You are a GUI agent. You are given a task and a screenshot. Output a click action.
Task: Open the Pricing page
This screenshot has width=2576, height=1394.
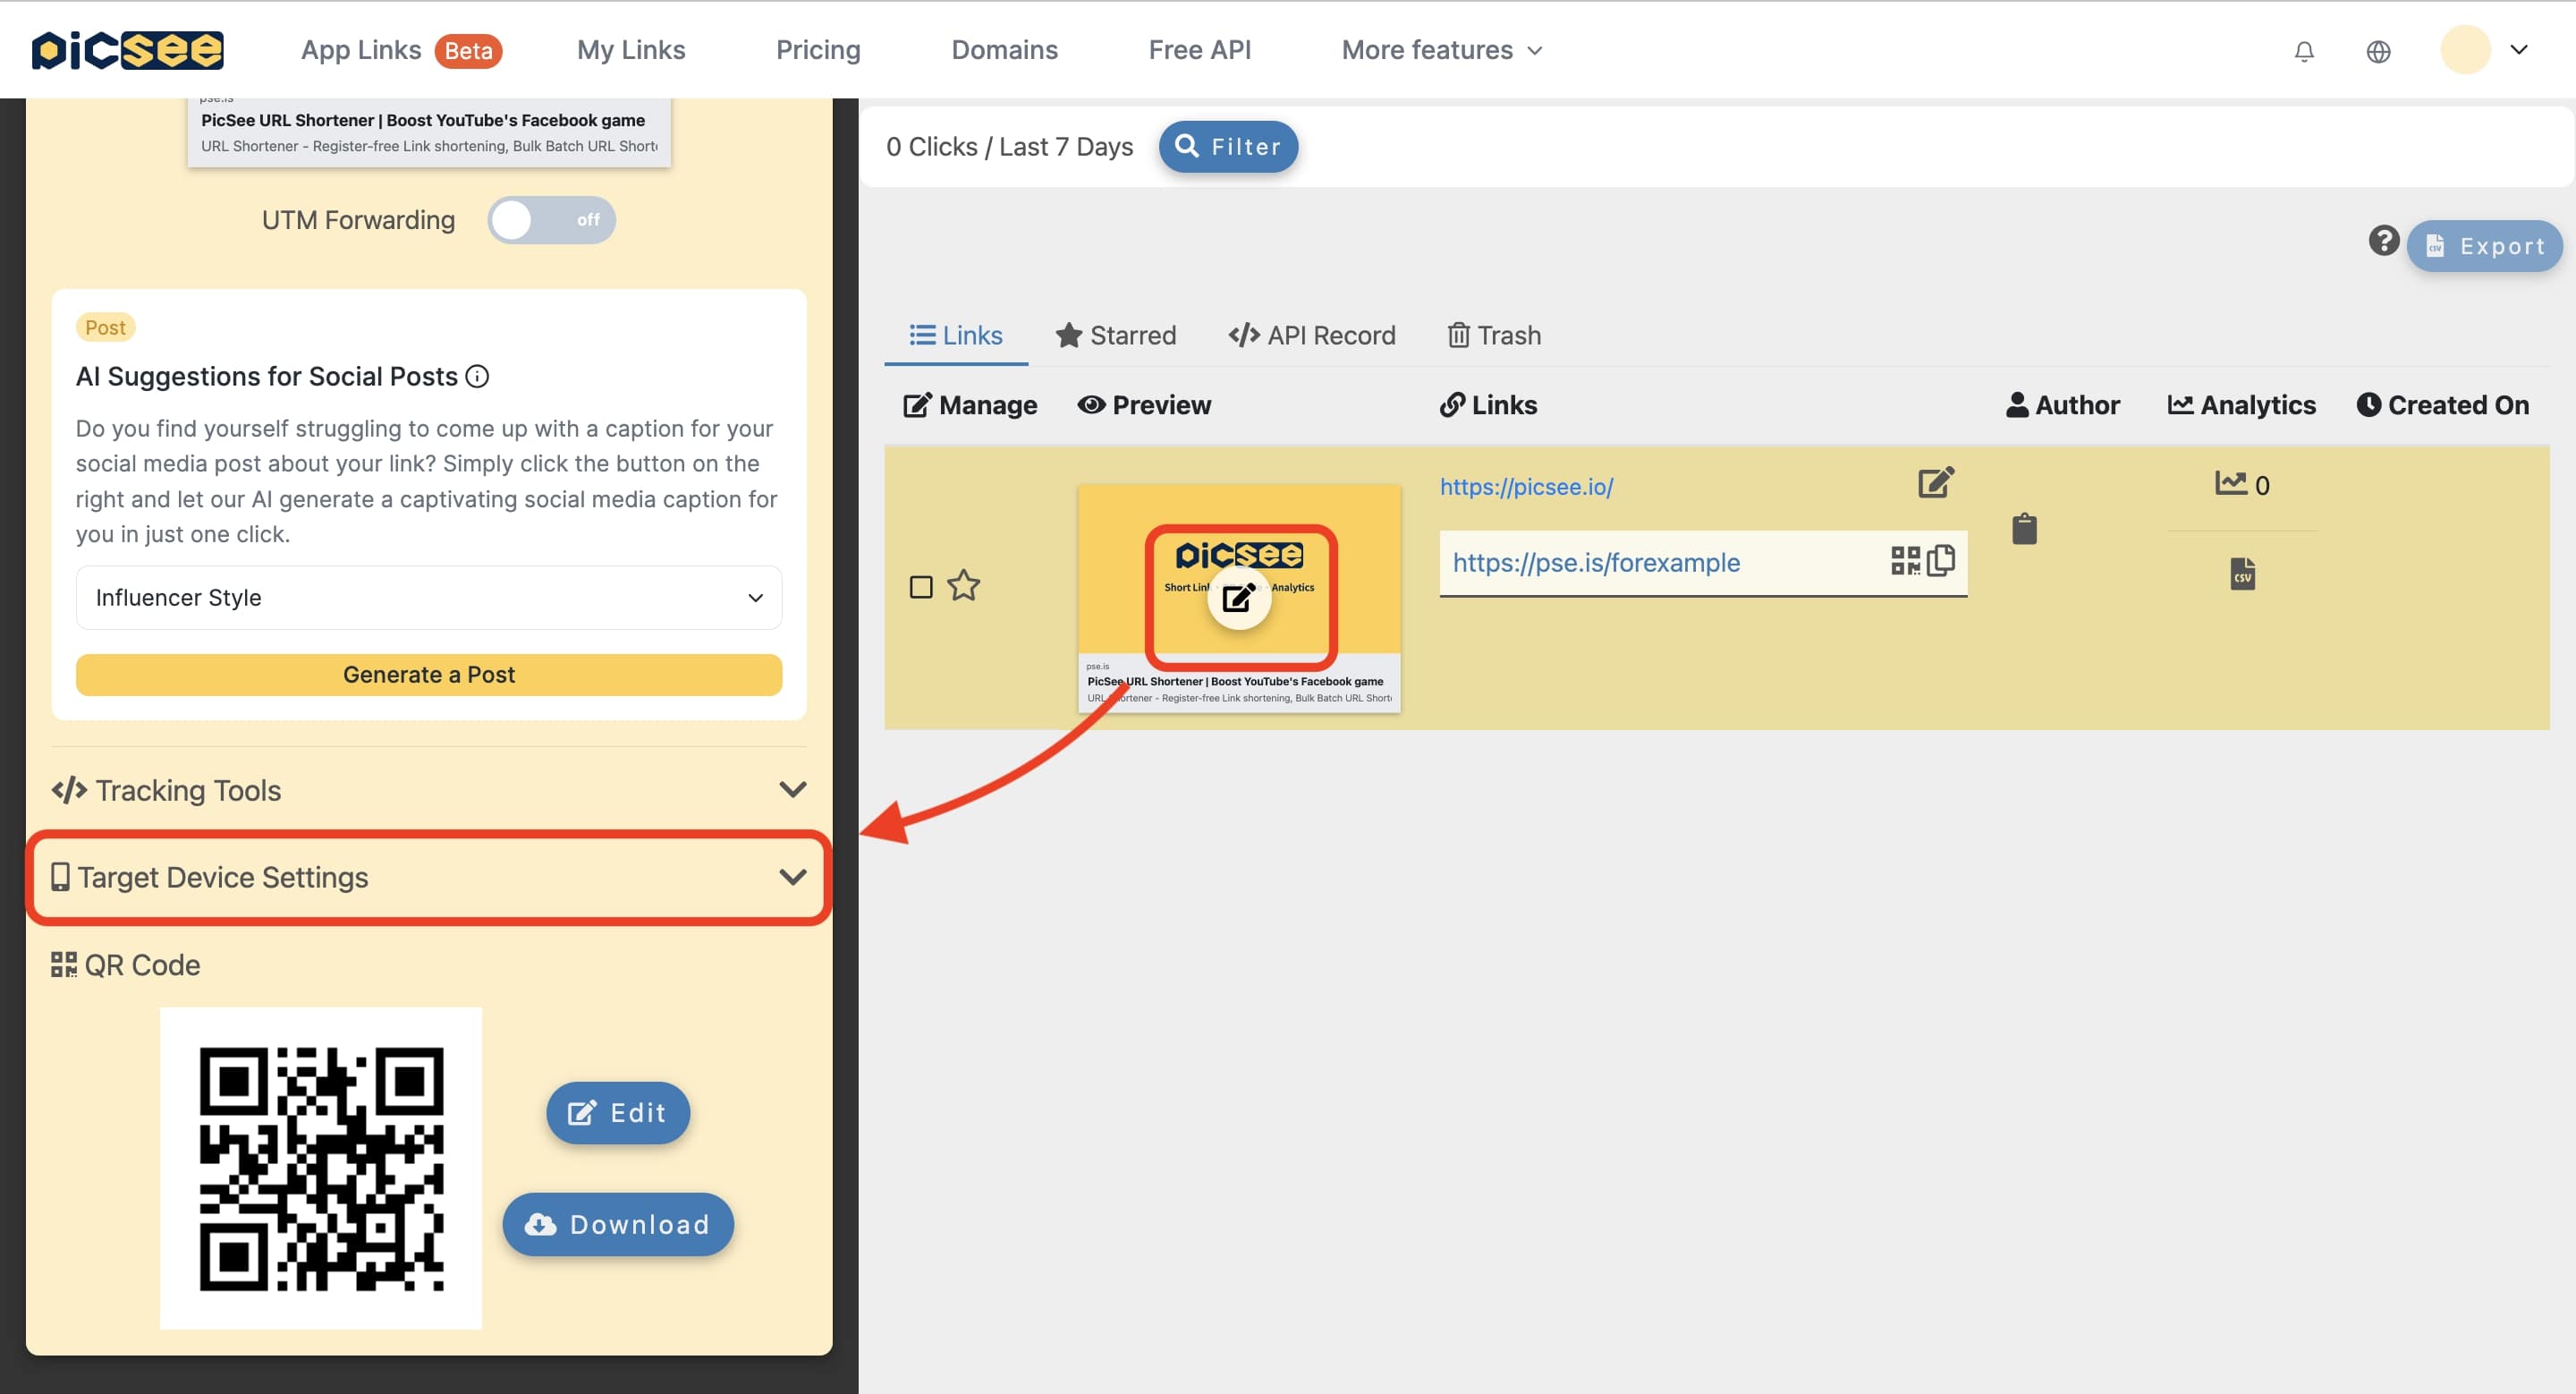point(818,50)
